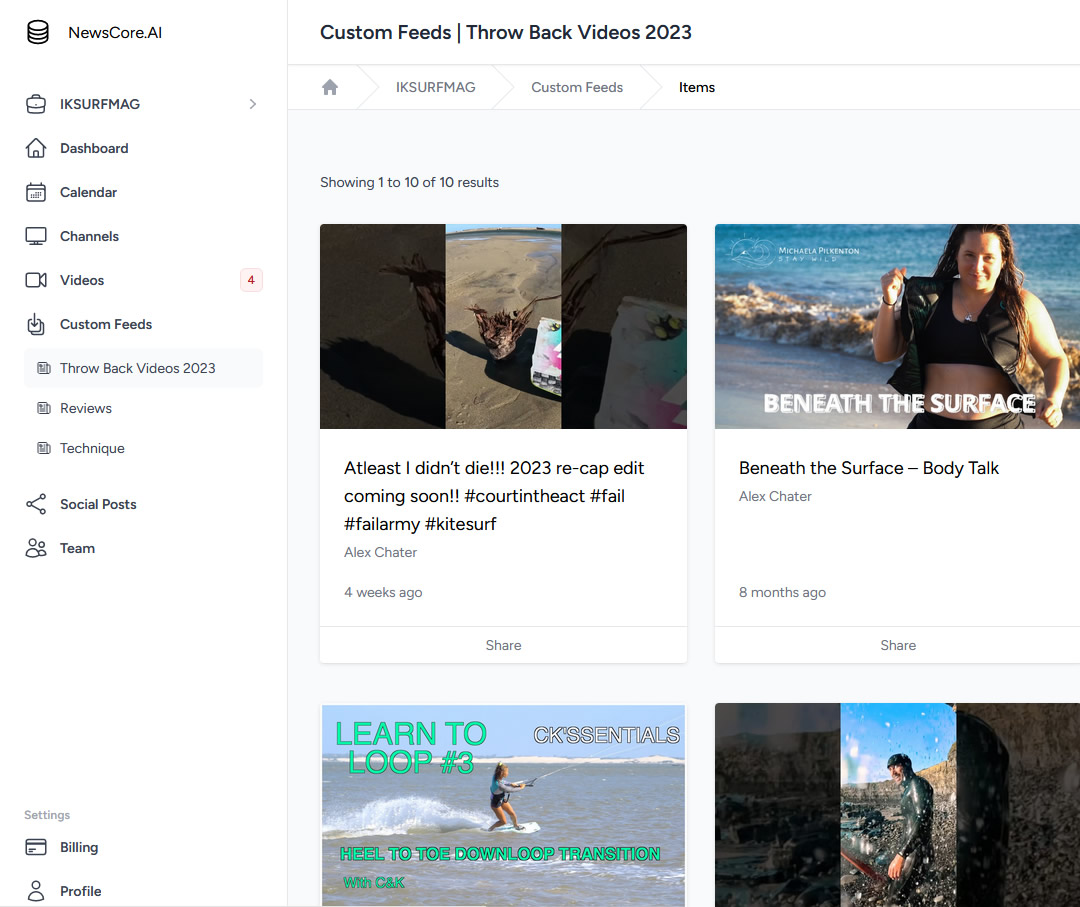Expand the IKSURFMAG workspace chevron
The image size is (1080, 907).
[x=252, y=104]
